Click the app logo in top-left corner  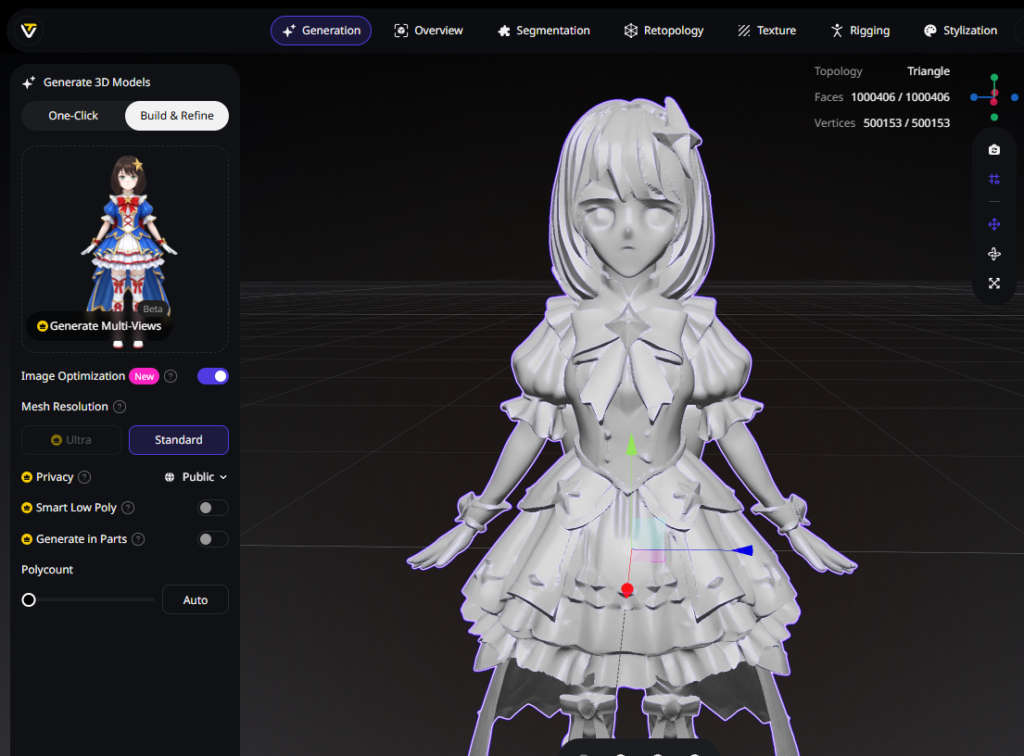point(29,31)
